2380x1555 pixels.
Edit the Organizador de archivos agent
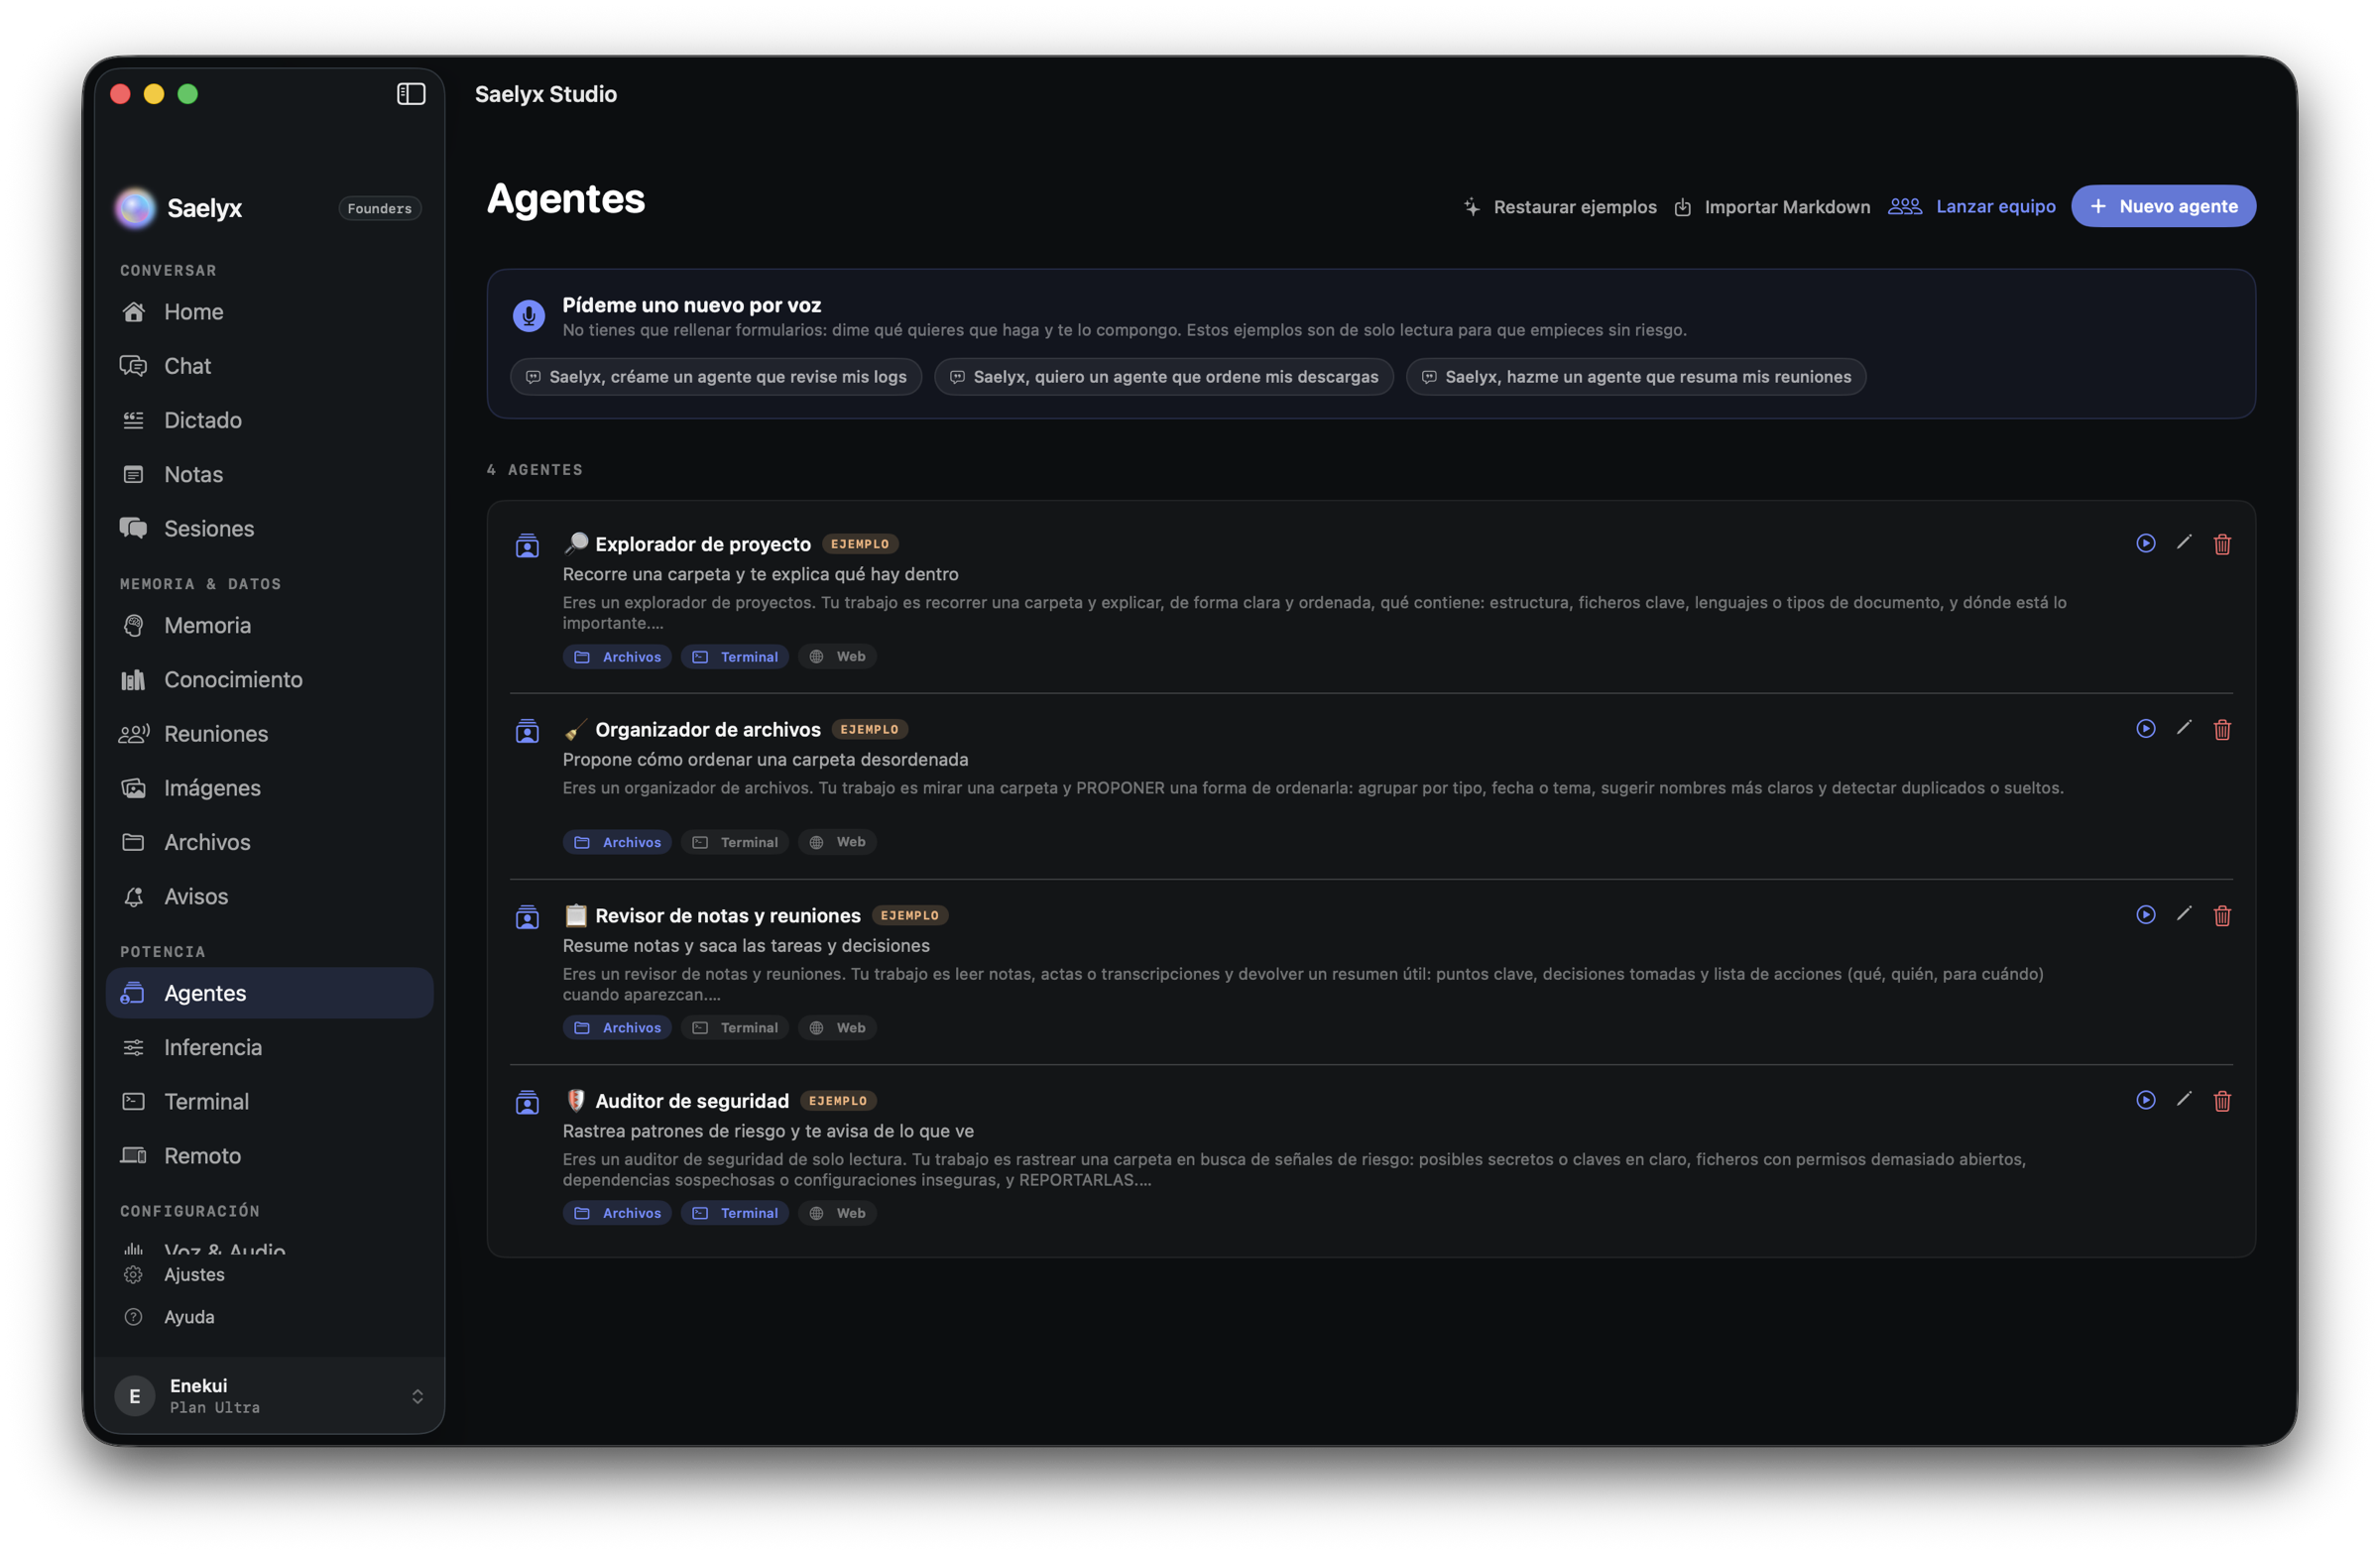[2184, 728]
